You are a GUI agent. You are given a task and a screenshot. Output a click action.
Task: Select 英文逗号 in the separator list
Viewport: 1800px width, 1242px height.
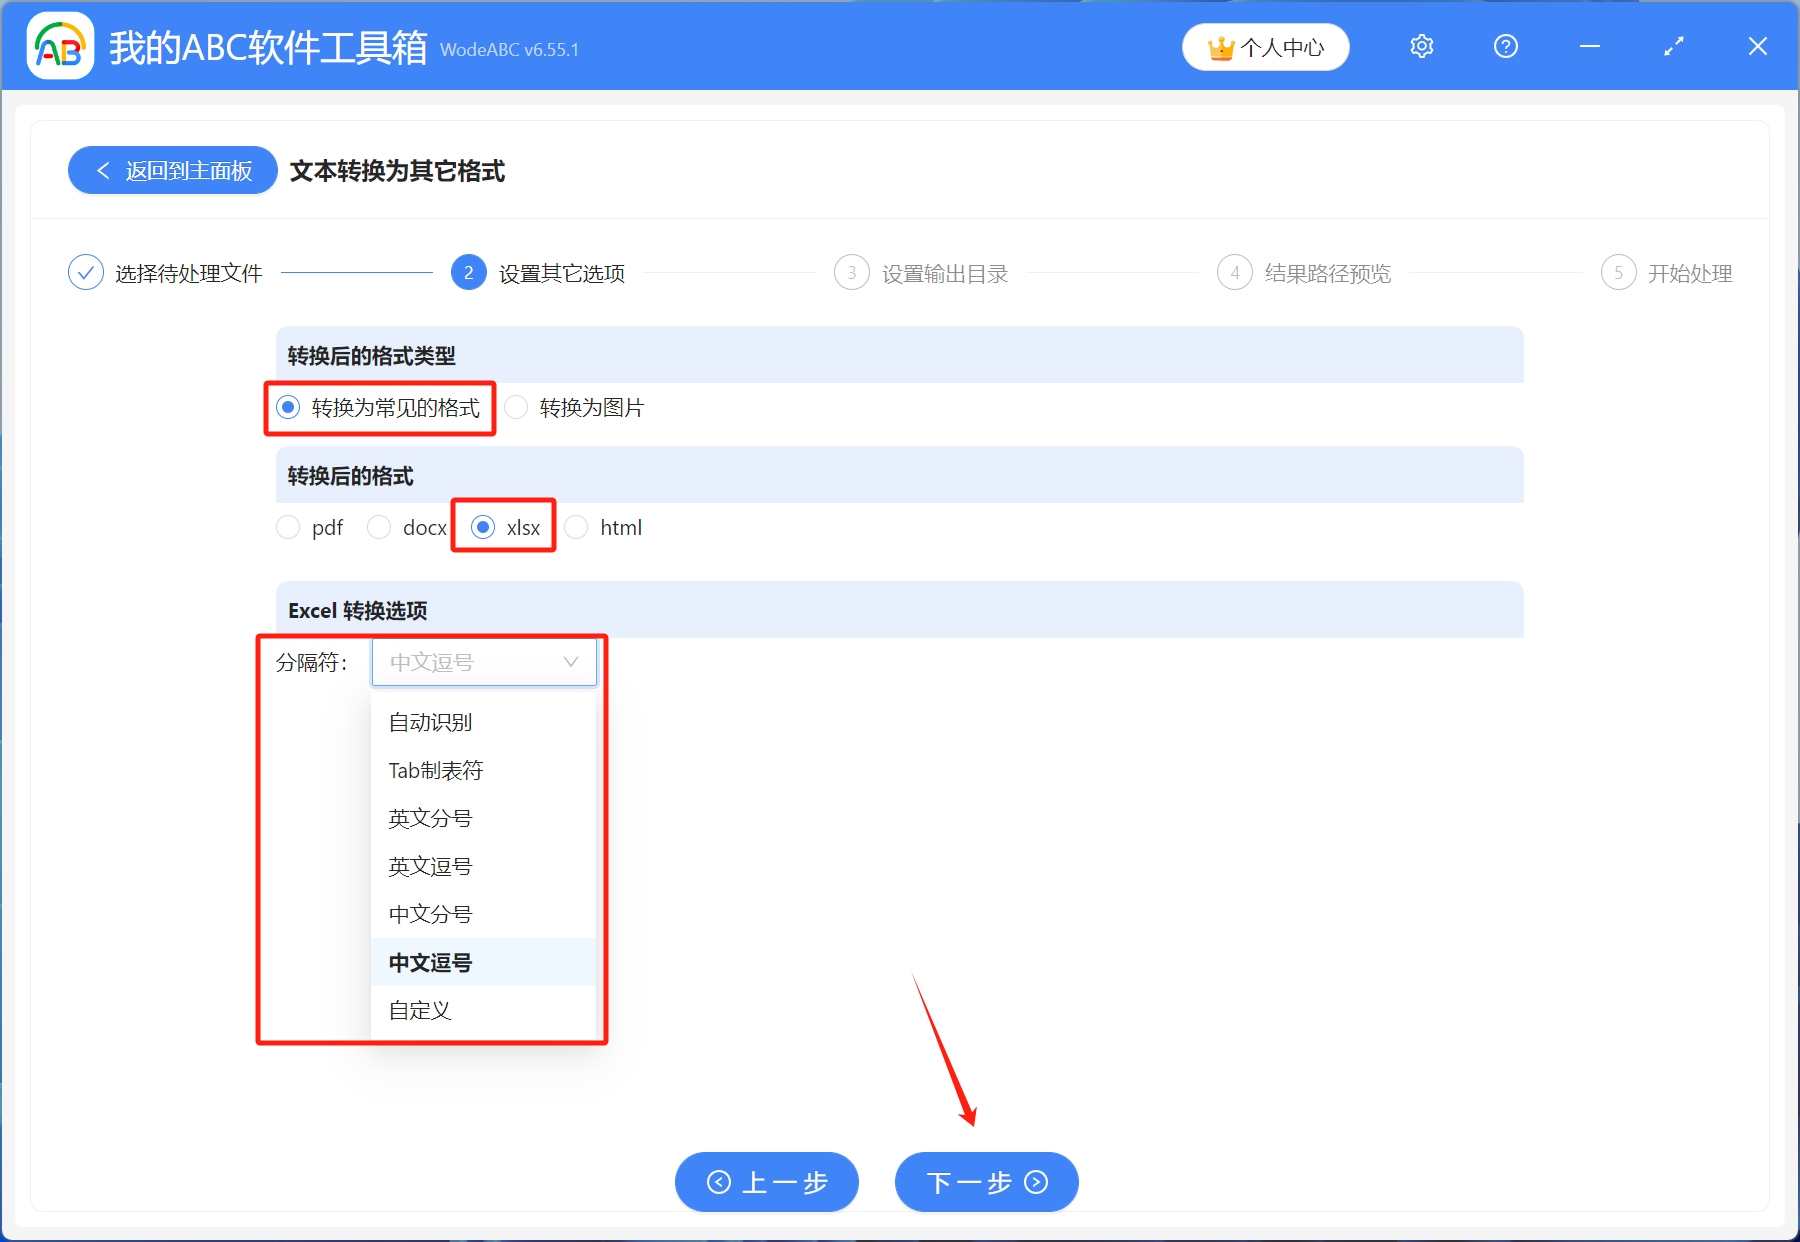(x=429, y=866)
